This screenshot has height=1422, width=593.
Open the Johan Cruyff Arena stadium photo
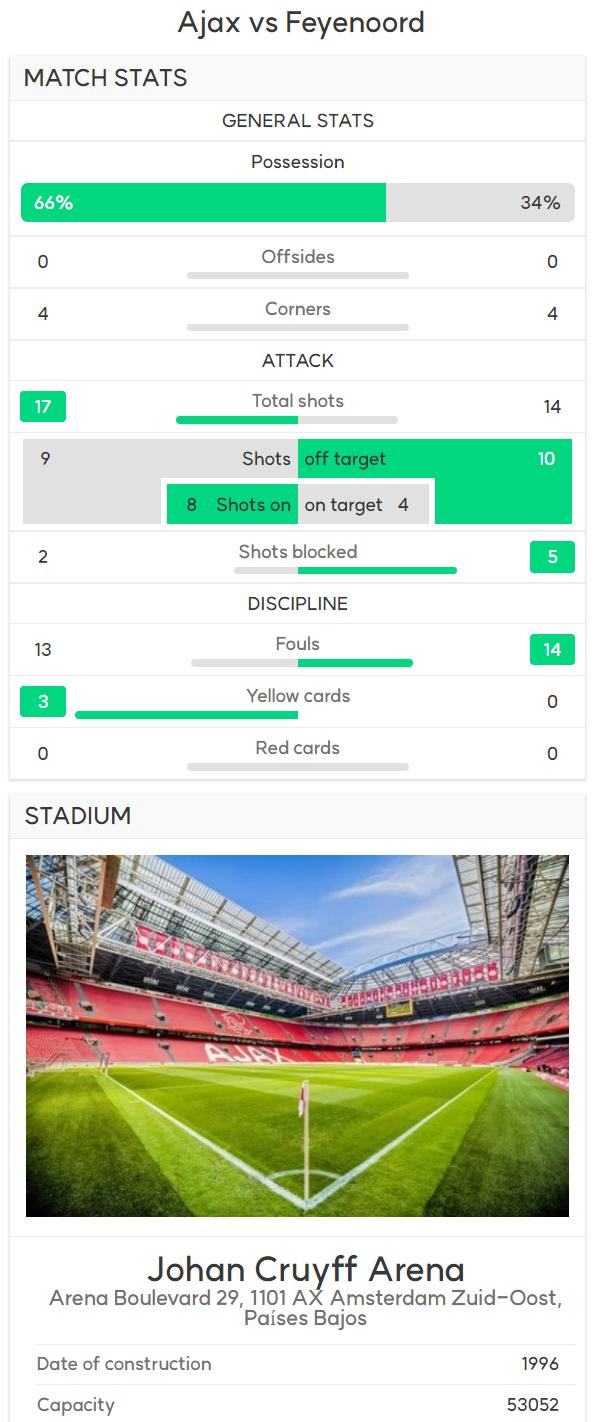point(297,1036)
